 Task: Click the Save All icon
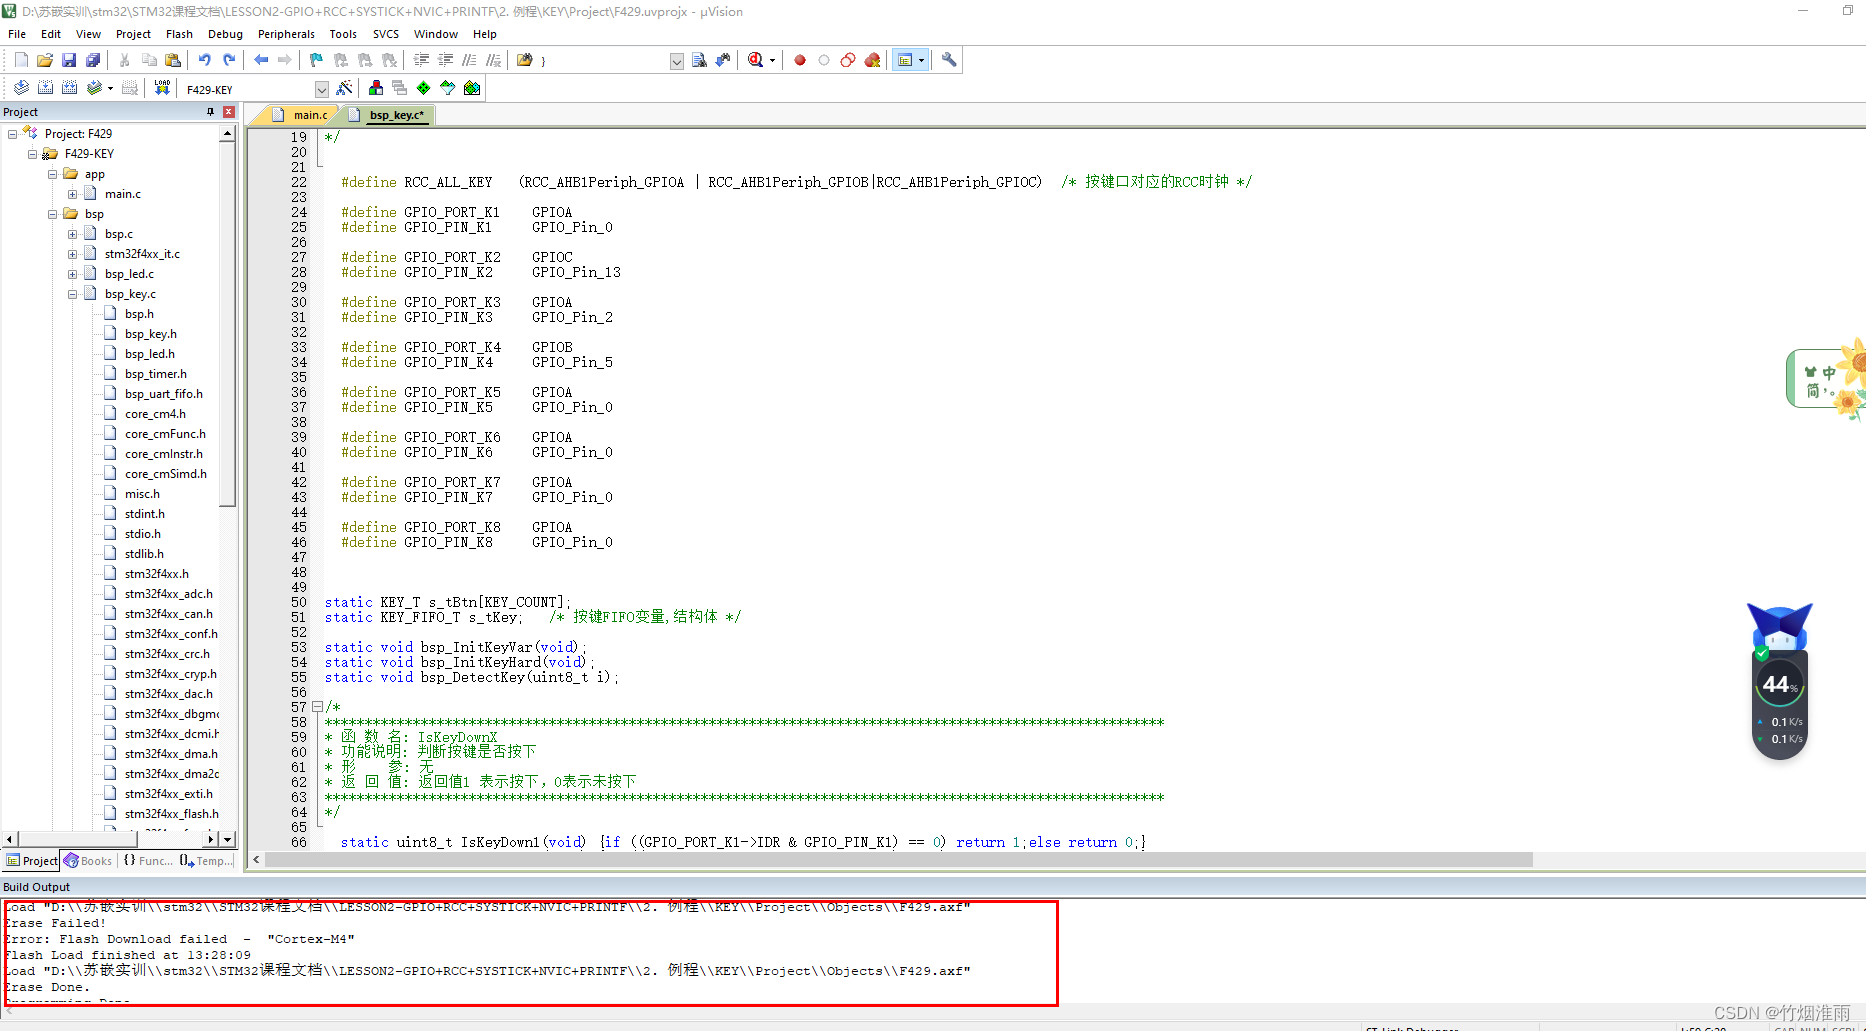click(x=93, y=60)
